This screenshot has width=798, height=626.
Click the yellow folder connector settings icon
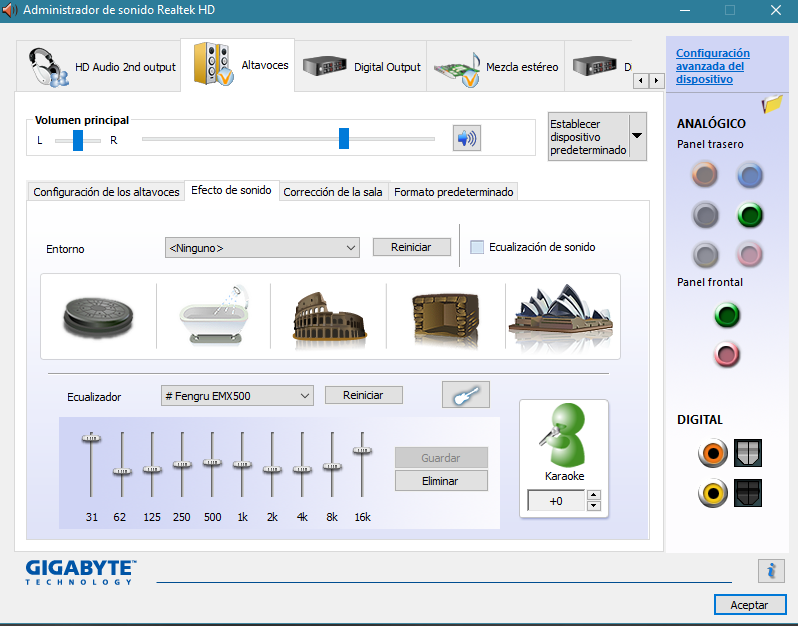(x=772, y=103)
